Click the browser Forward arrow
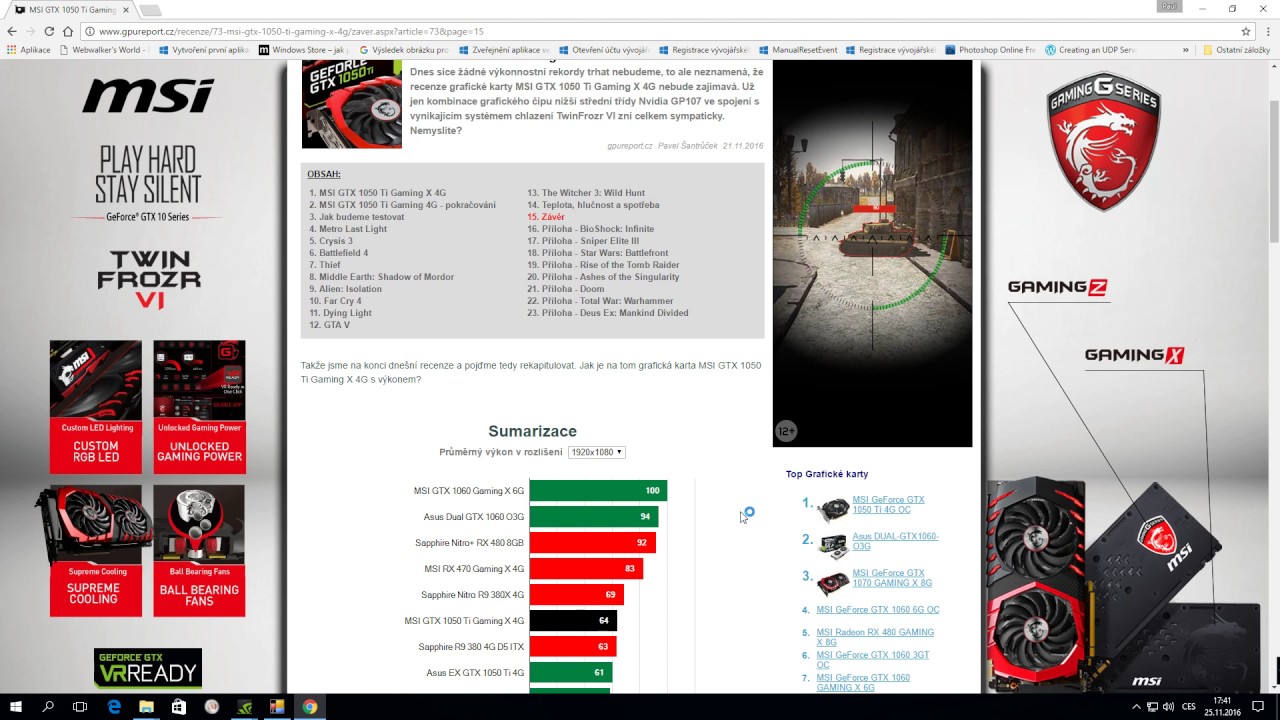 31,32
